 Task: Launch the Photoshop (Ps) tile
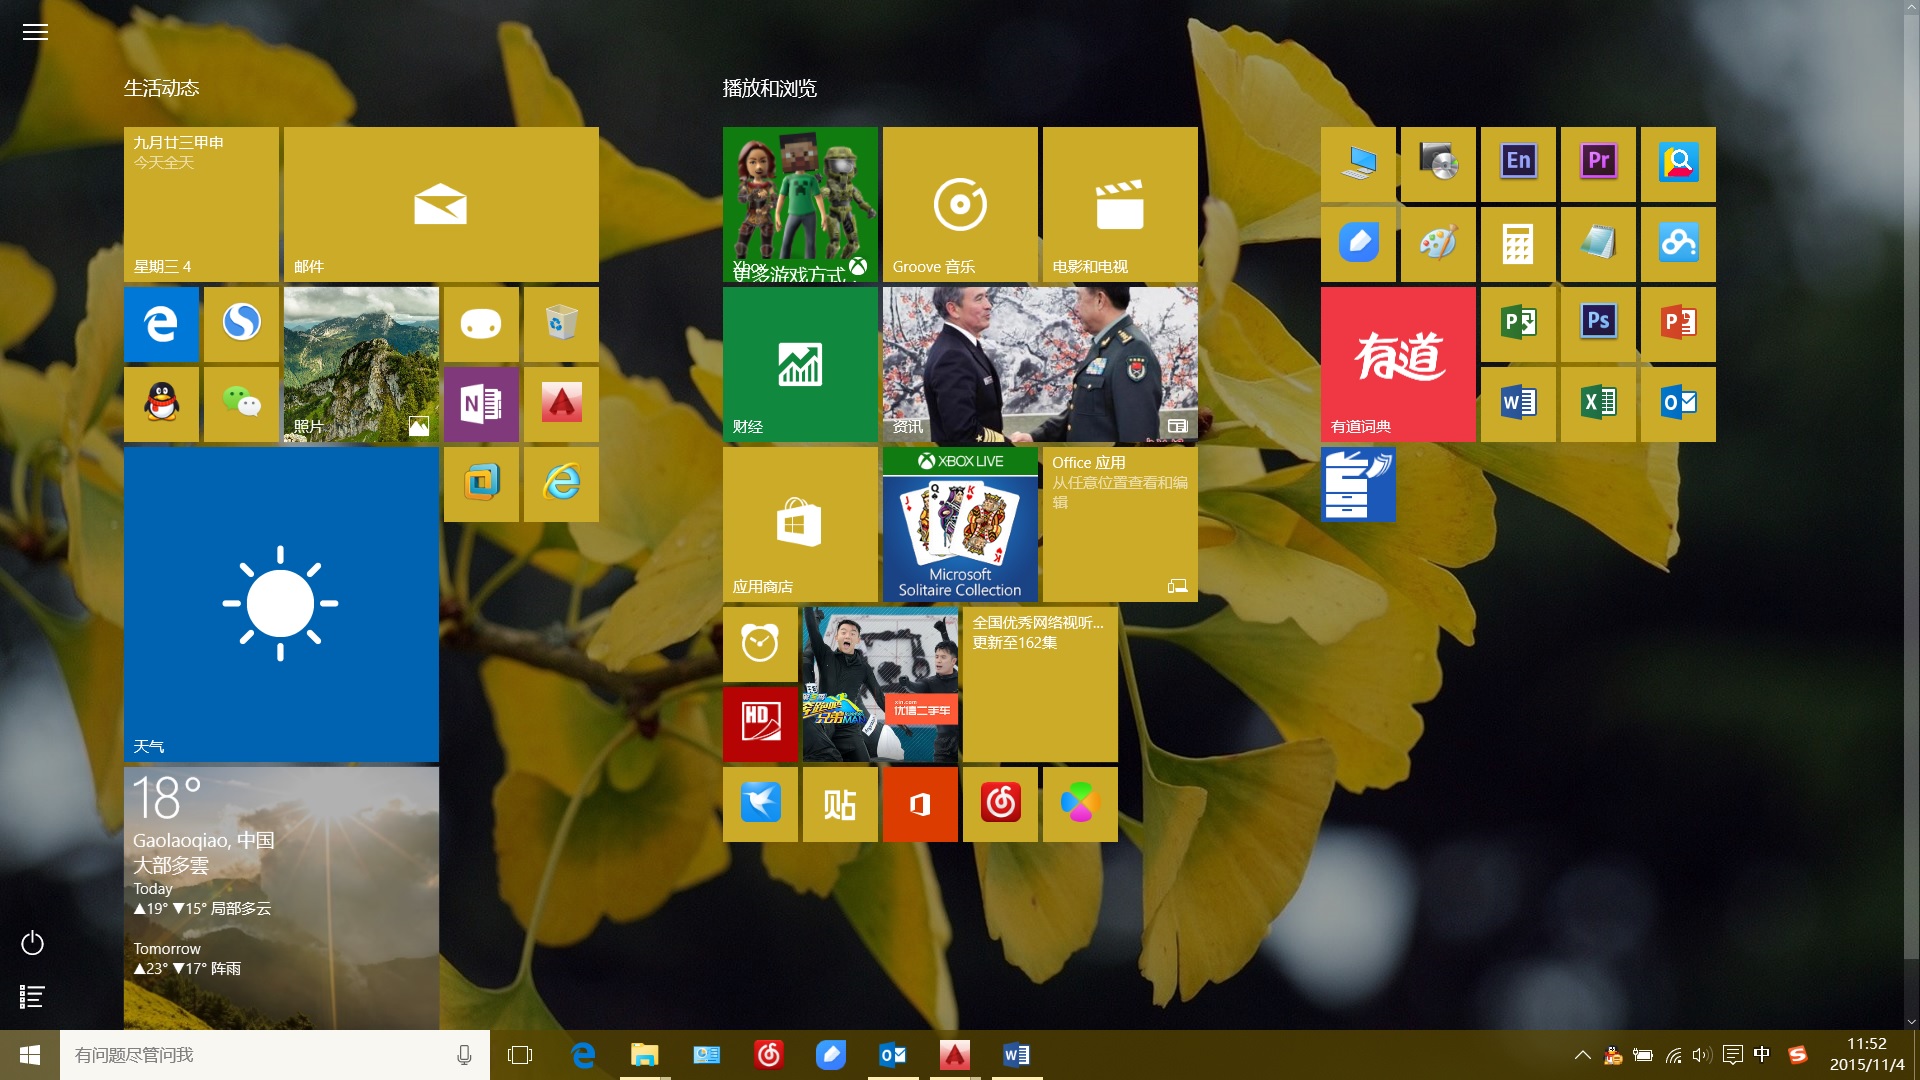point(1598,324)
